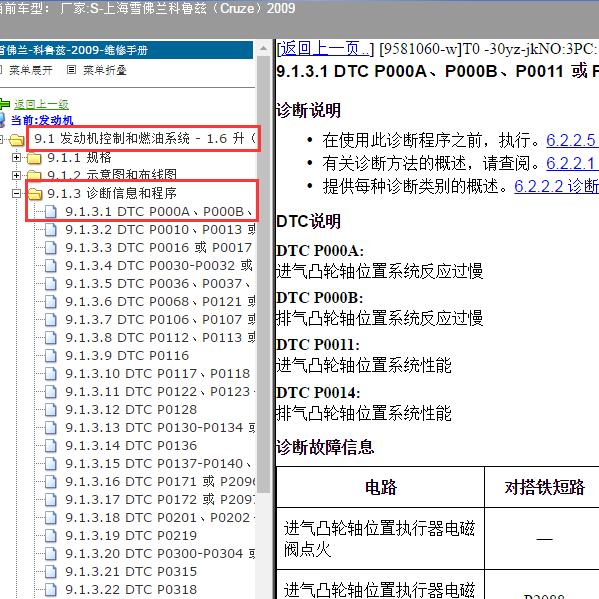Viewport: 599px width, 599px height.
Task: Open 9.1.3.11 DTC P0122、P0123 entry
Action: pos(160,392)
